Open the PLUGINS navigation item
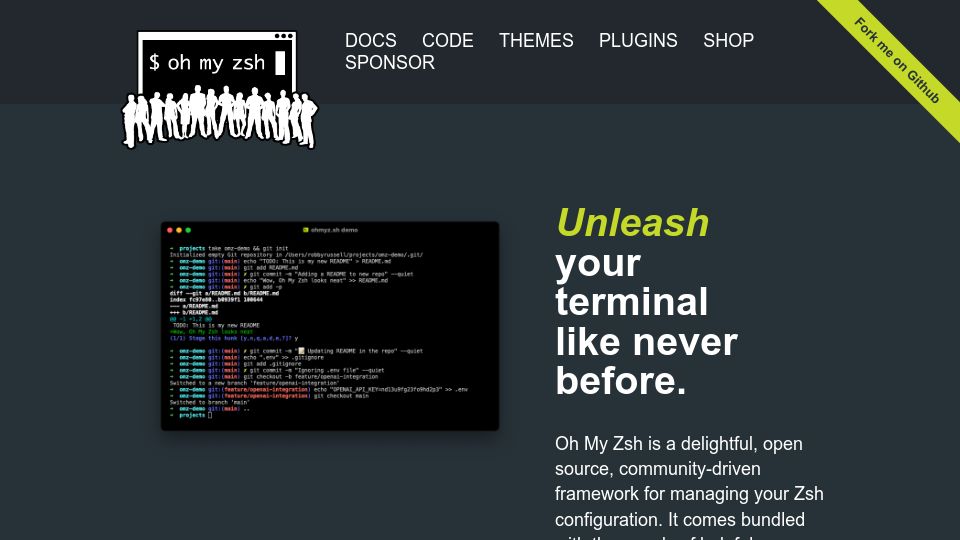Image resolution: width=960 pixels, height=540 pixels. [x=638, y=40]
